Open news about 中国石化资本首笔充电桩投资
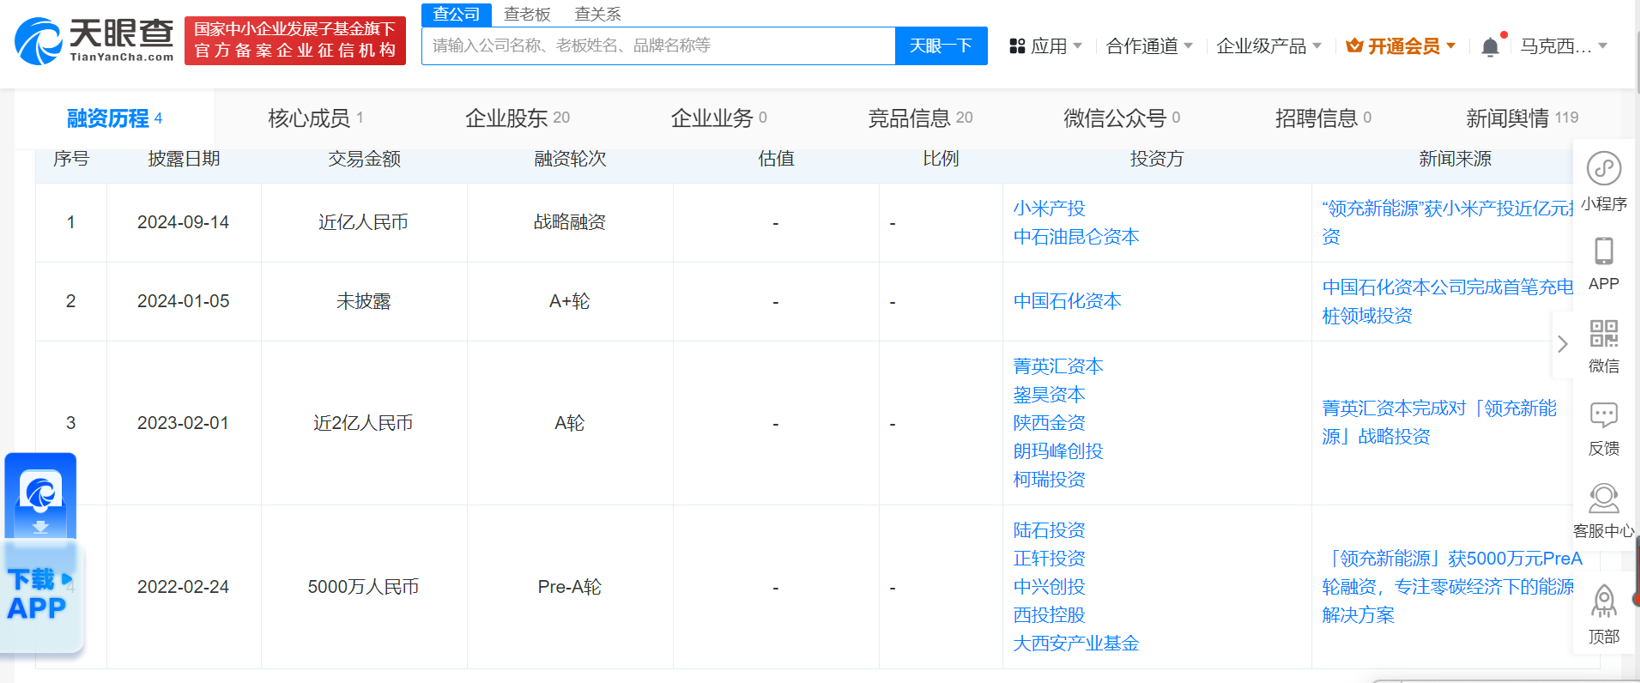 pyautogui.click(x=1447, y=301)
